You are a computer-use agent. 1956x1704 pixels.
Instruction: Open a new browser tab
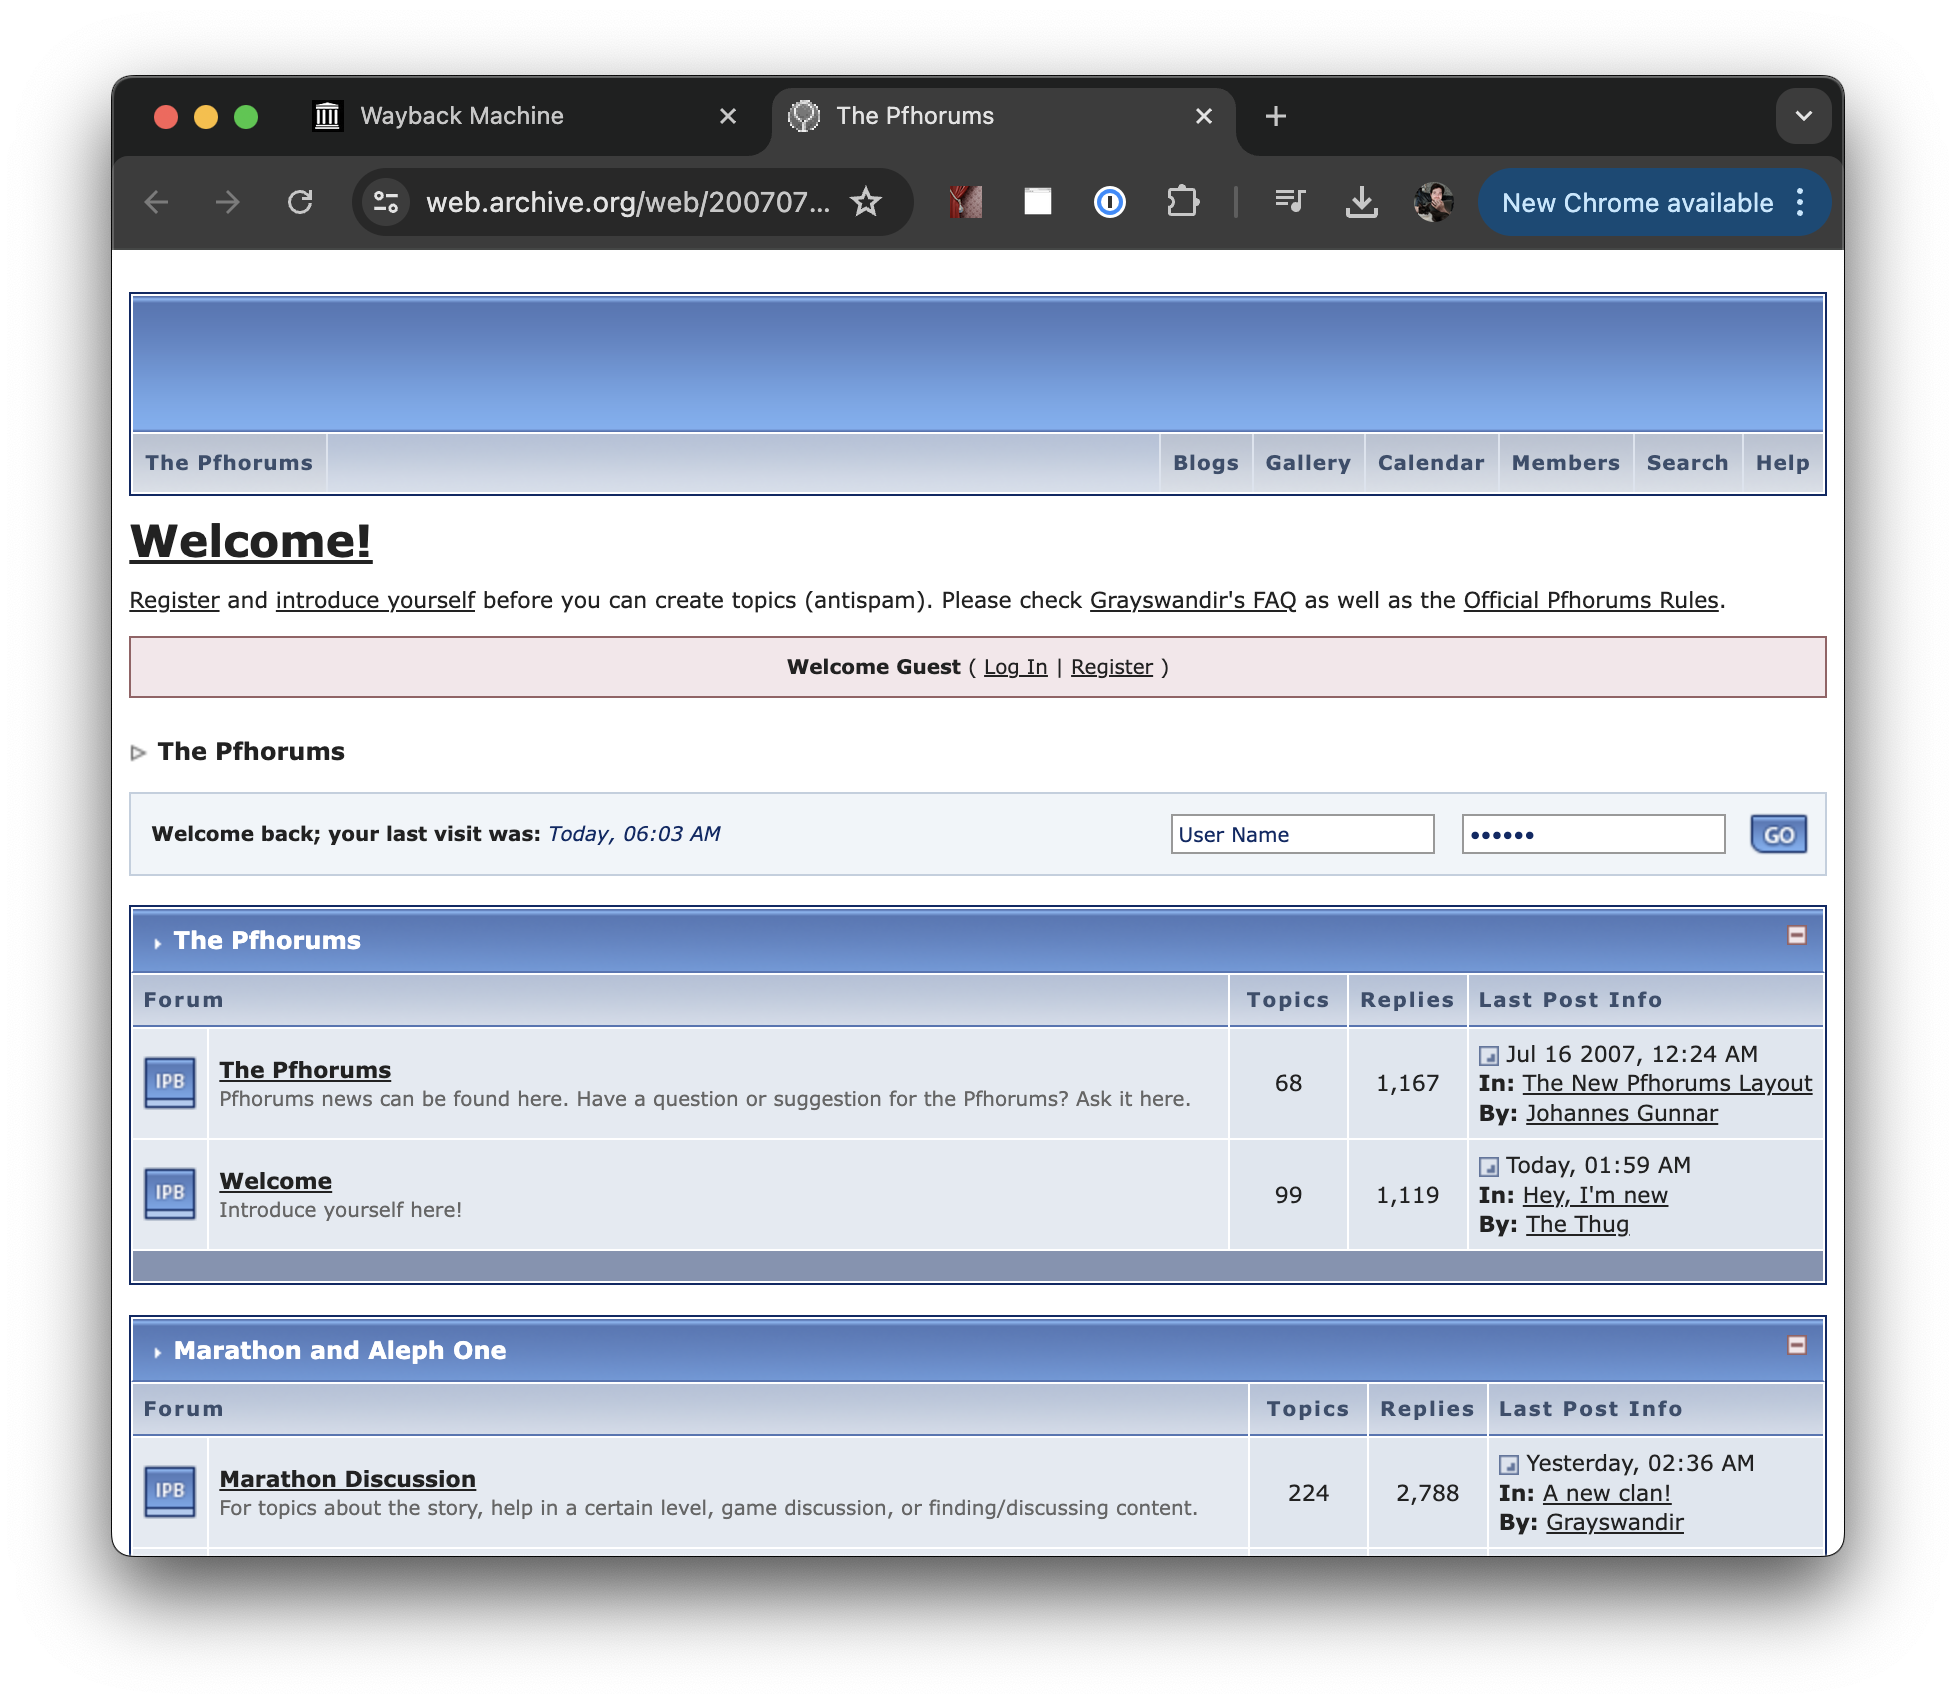[x=1275, y=116]
